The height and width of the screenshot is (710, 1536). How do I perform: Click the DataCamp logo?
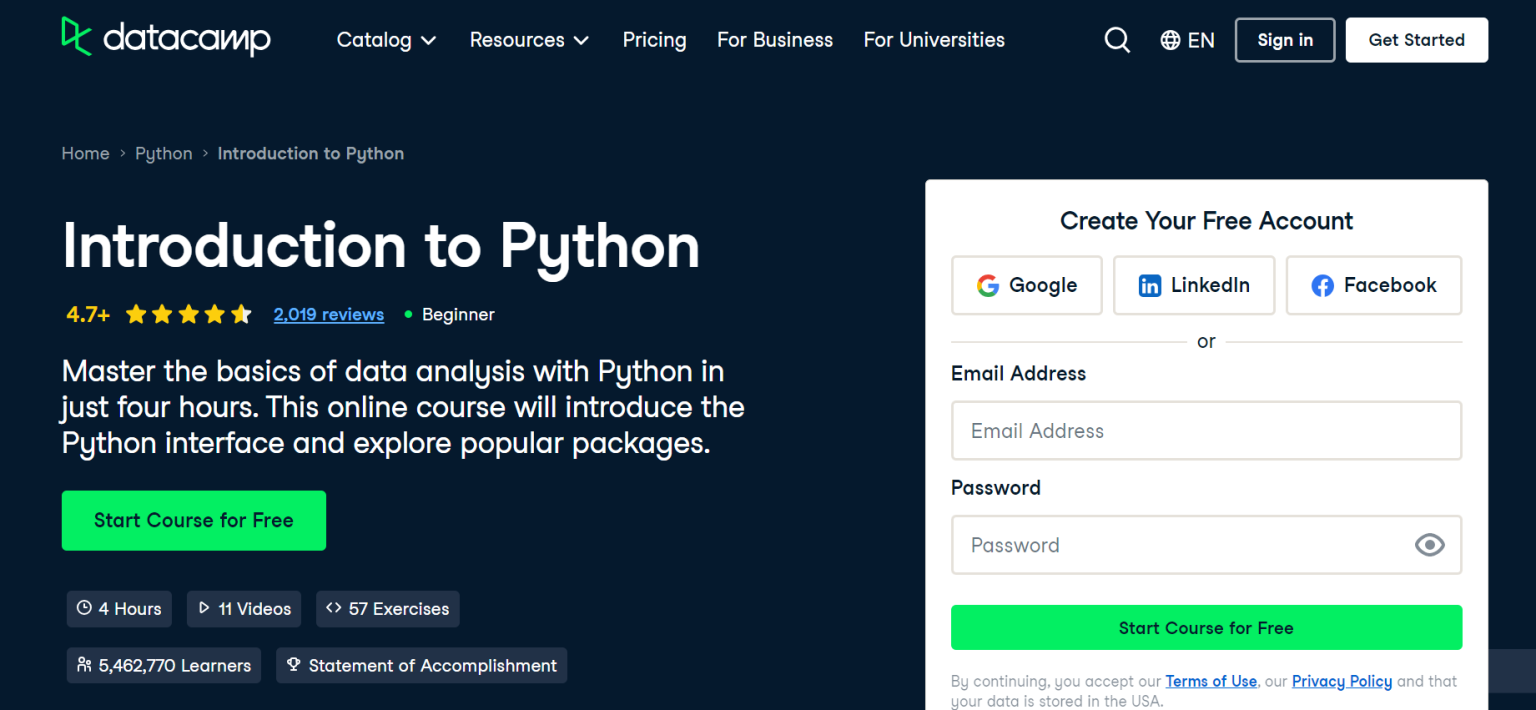click(x=165, y=38)
